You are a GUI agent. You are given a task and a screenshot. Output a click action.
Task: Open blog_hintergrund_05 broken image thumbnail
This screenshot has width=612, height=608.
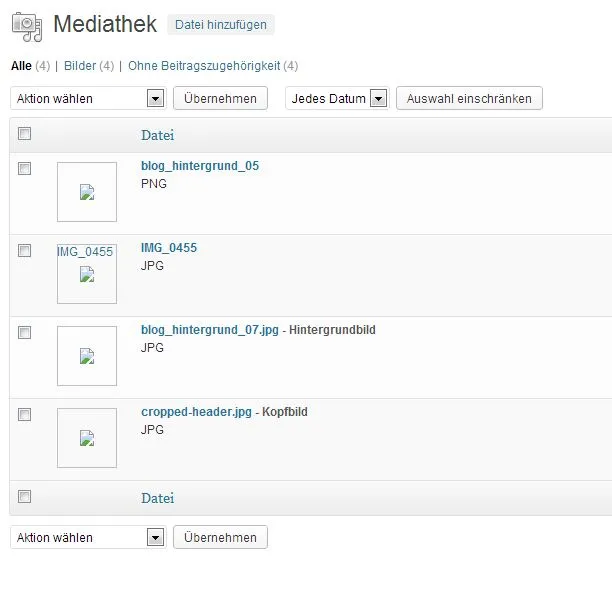[87, 192]
